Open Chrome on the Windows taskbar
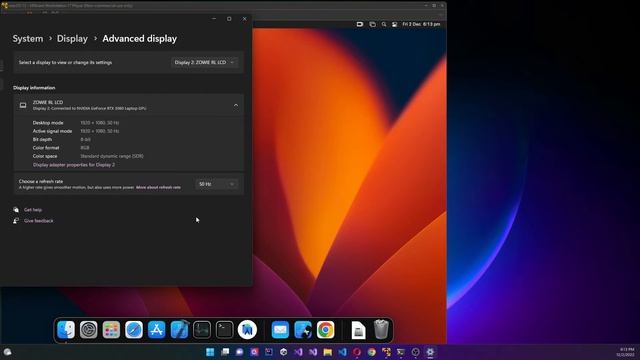 point(371,352)
